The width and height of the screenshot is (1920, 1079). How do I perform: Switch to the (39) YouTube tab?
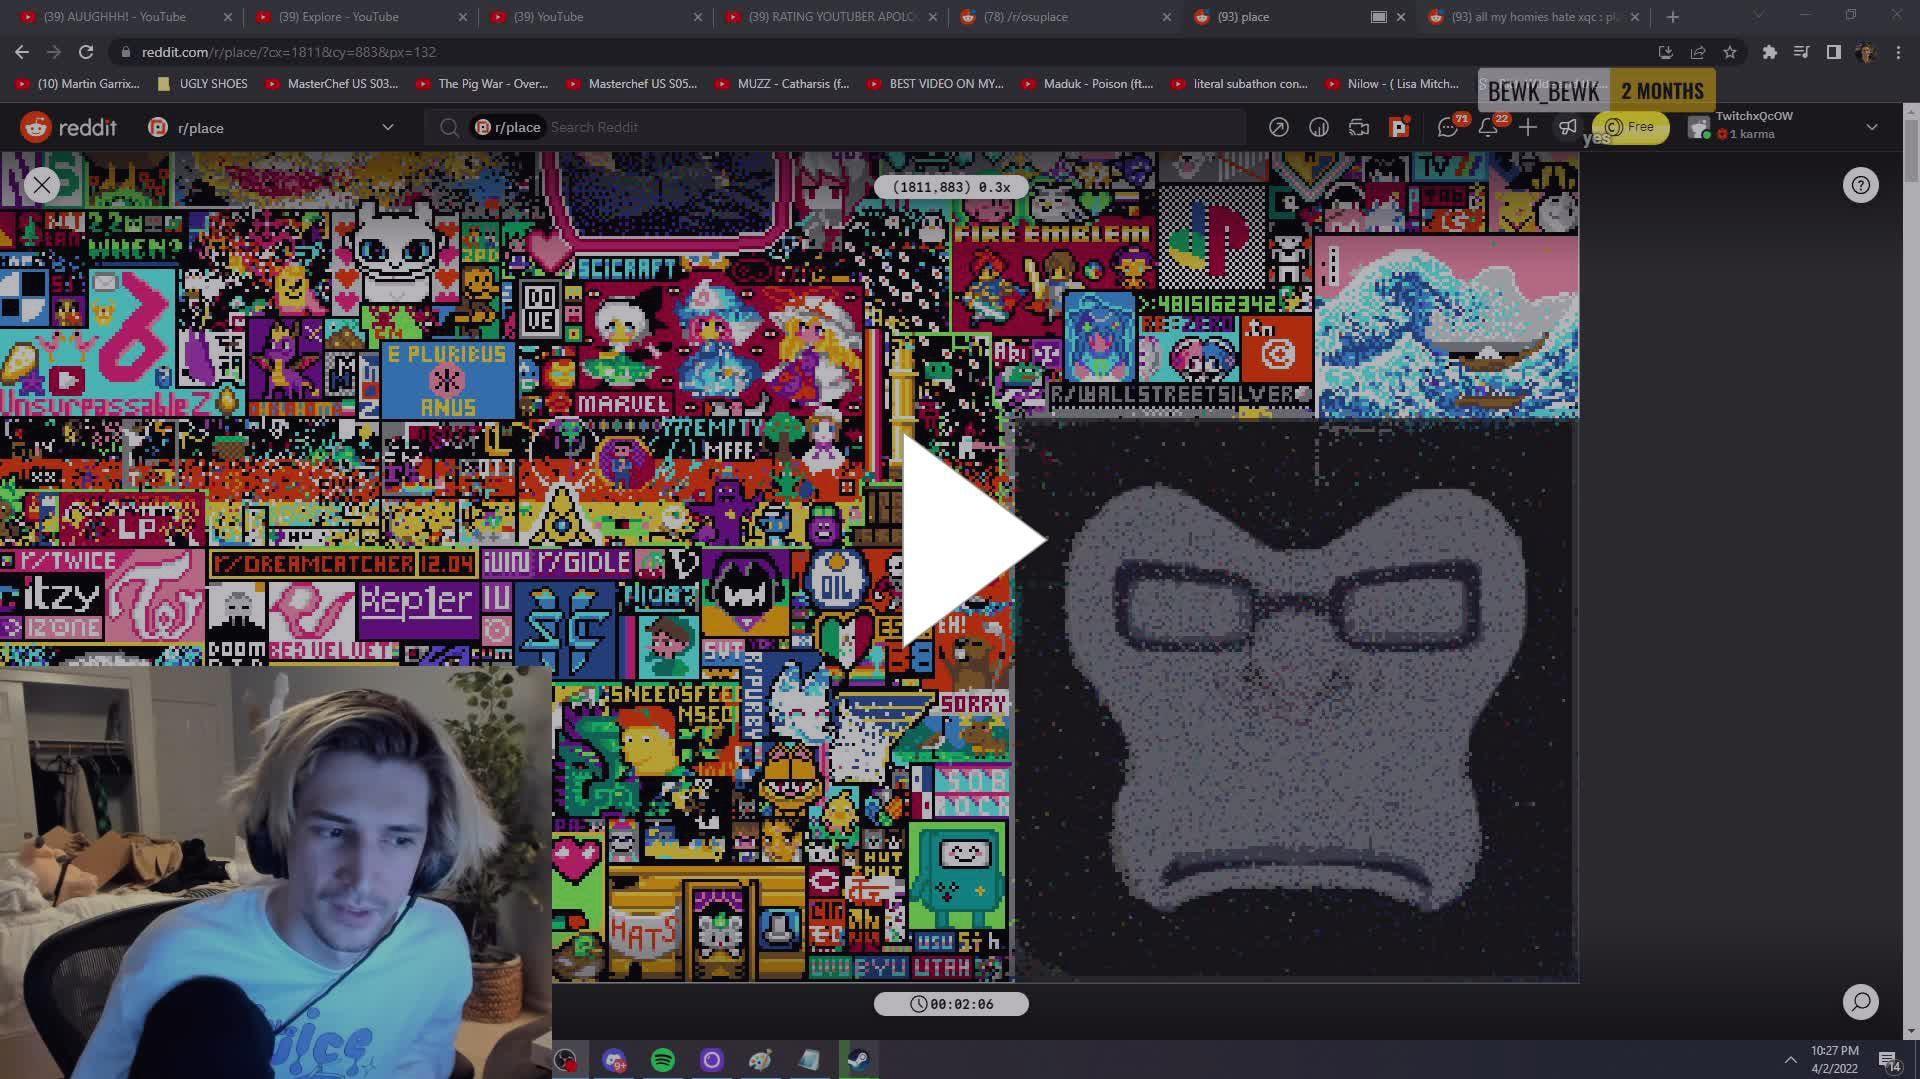pos(595,16)
